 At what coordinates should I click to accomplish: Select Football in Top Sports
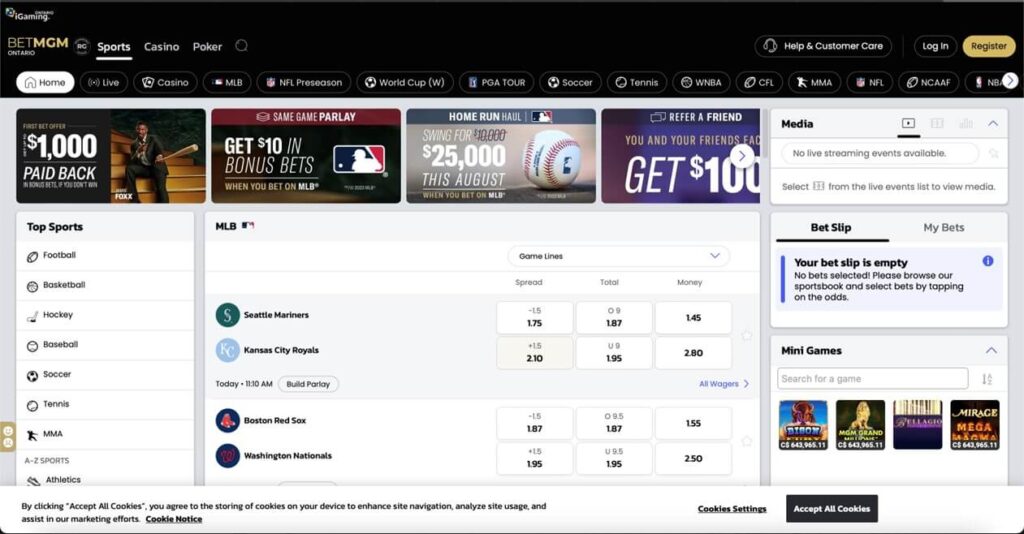105,256
